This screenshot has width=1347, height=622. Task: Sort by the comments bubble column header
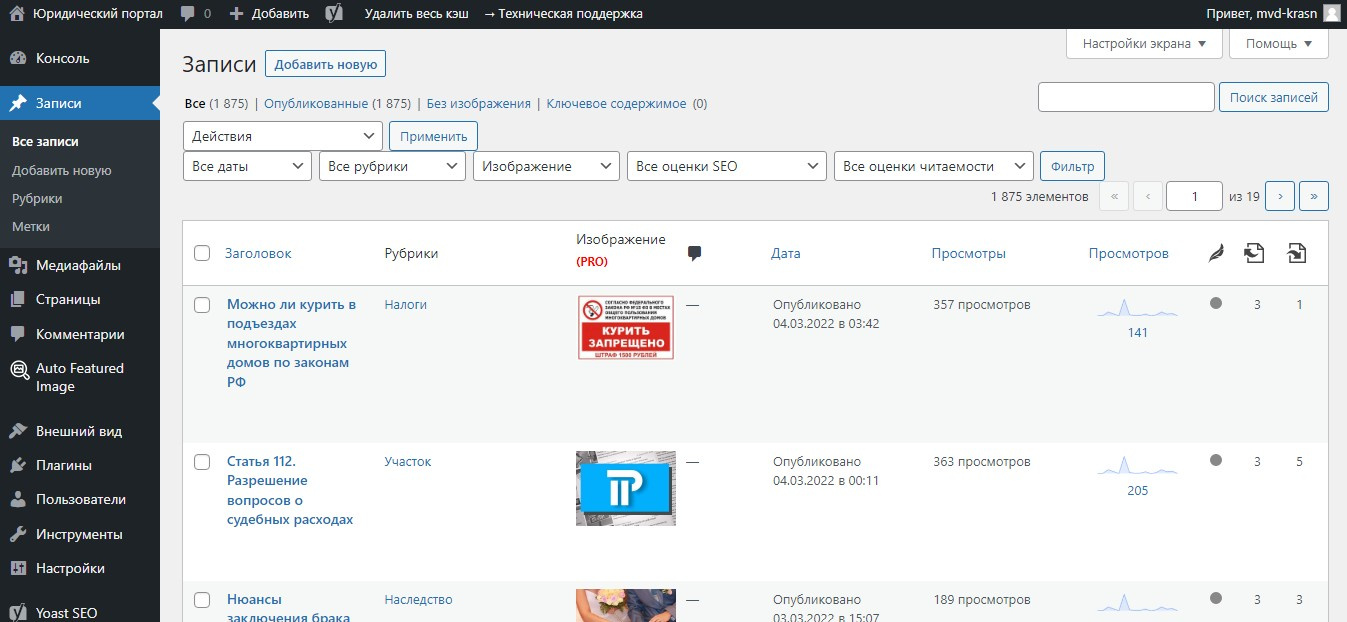[x=695, y=253]
